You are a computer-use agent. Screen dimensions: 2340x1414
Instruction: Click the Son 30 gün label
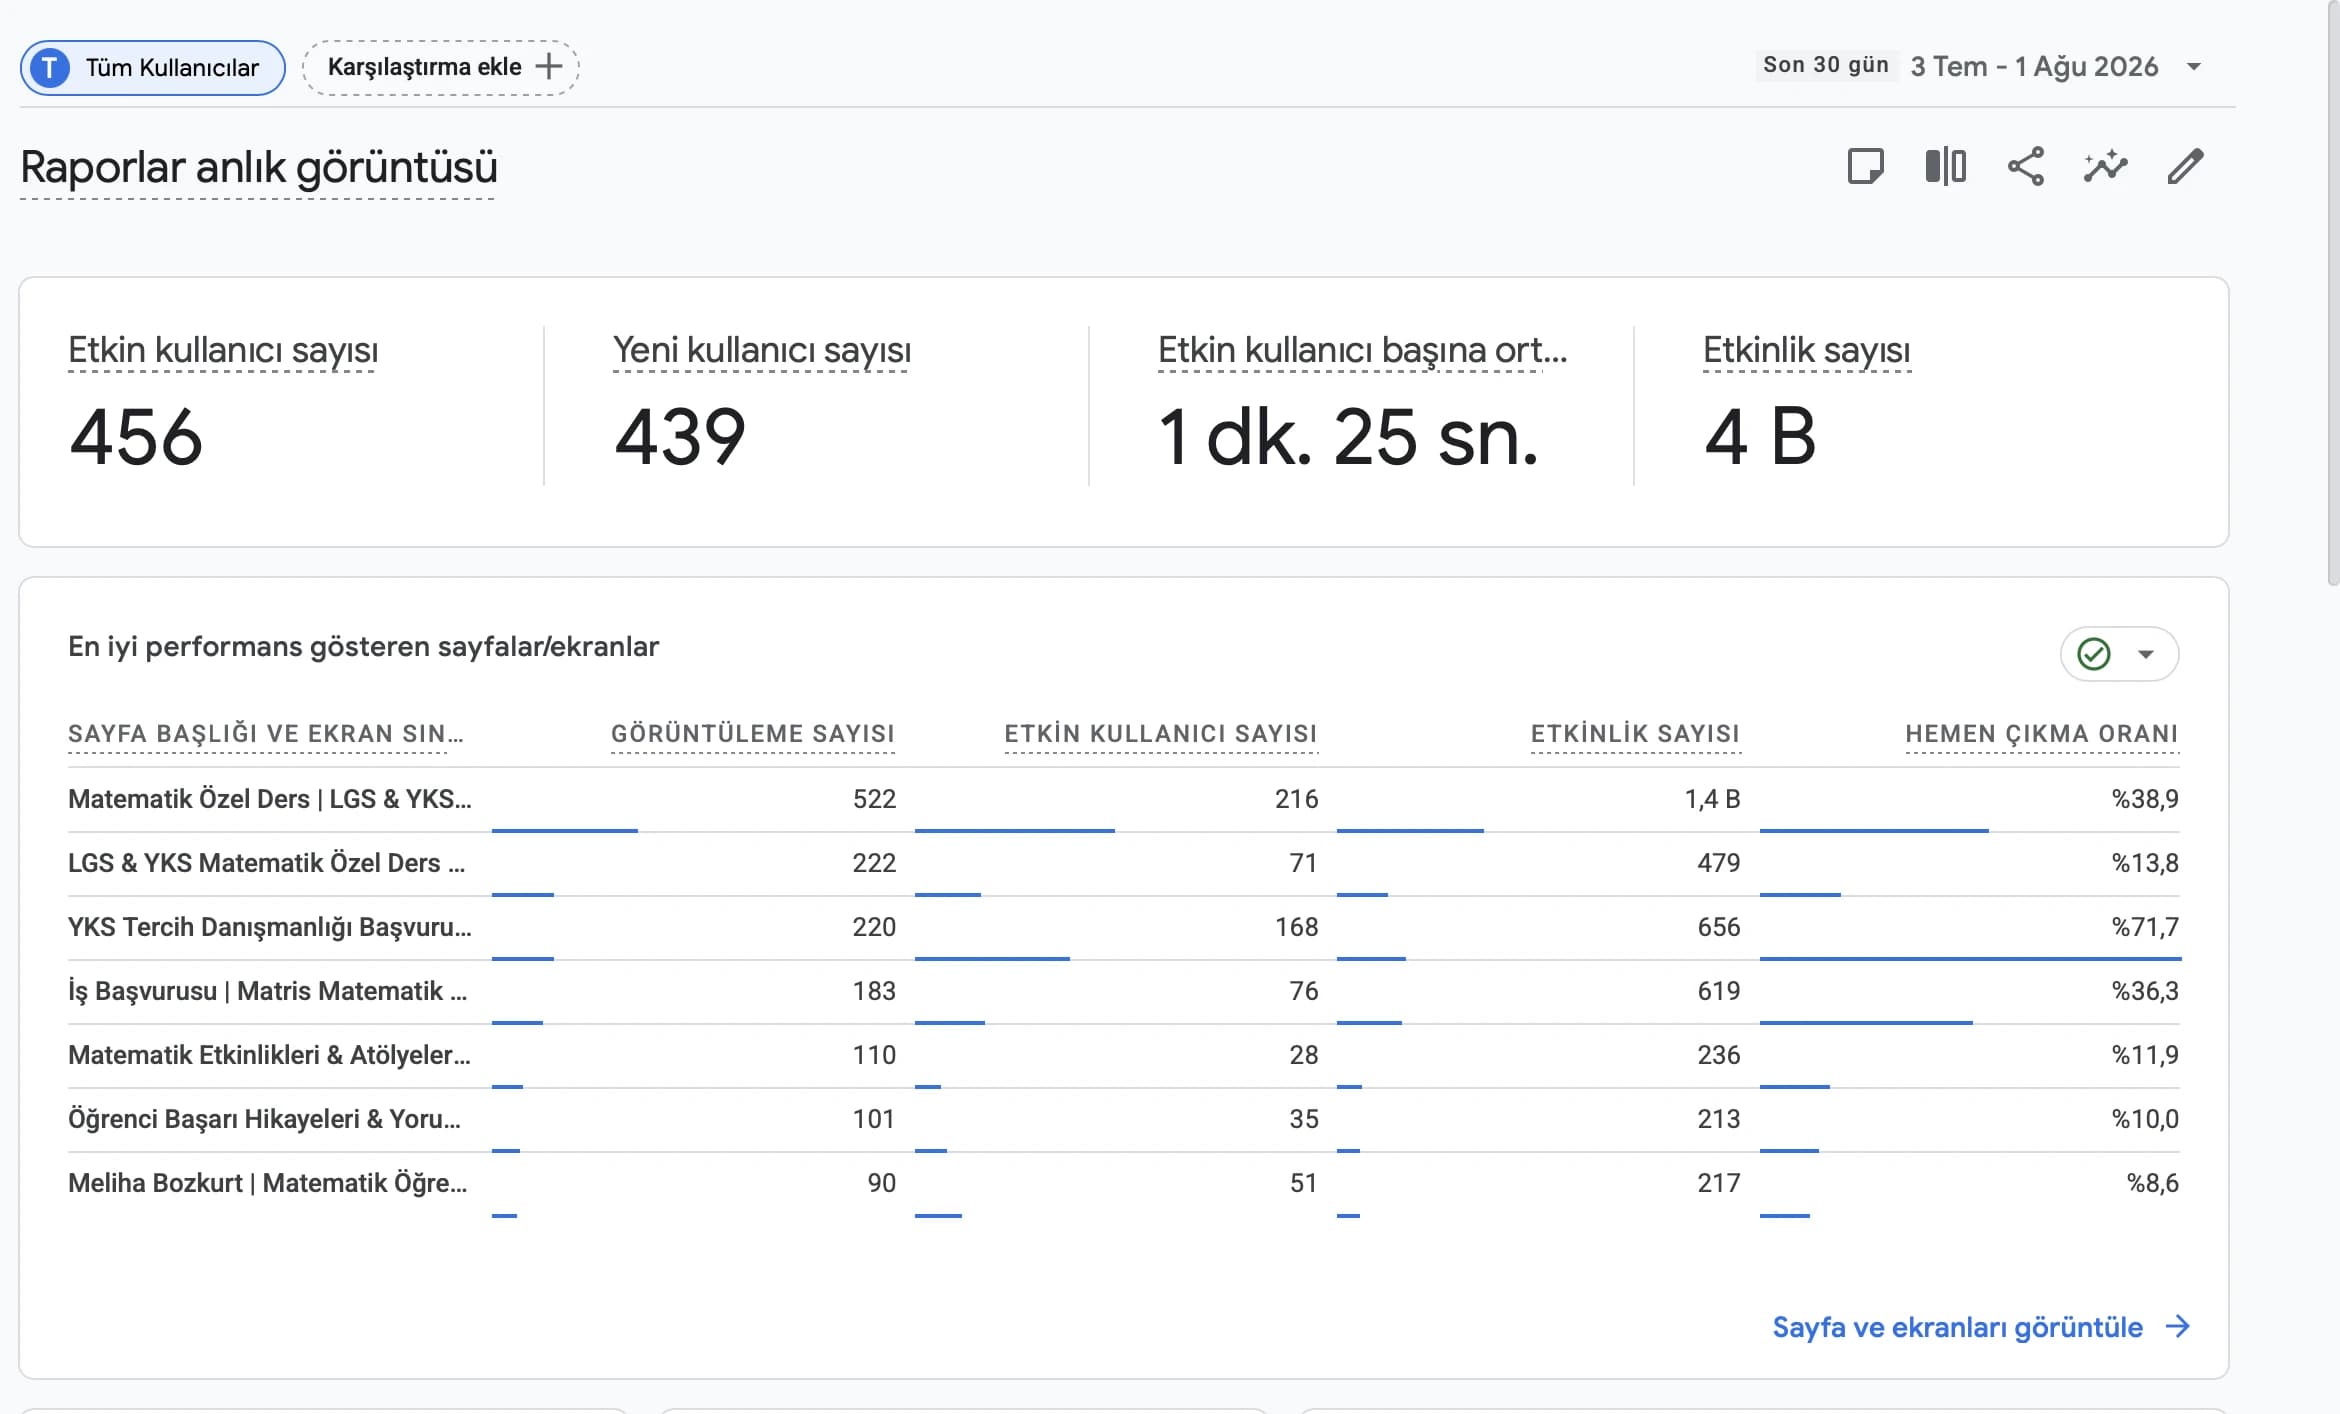[1826, 65]
